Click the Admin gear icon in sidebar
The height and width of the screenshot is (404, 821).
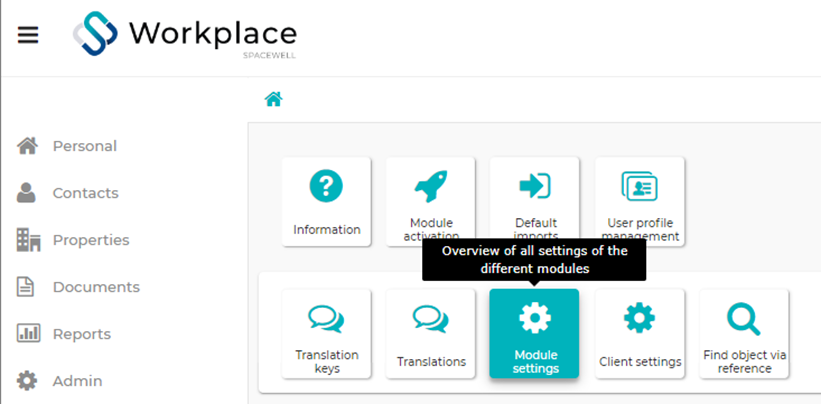click(27, 380)
